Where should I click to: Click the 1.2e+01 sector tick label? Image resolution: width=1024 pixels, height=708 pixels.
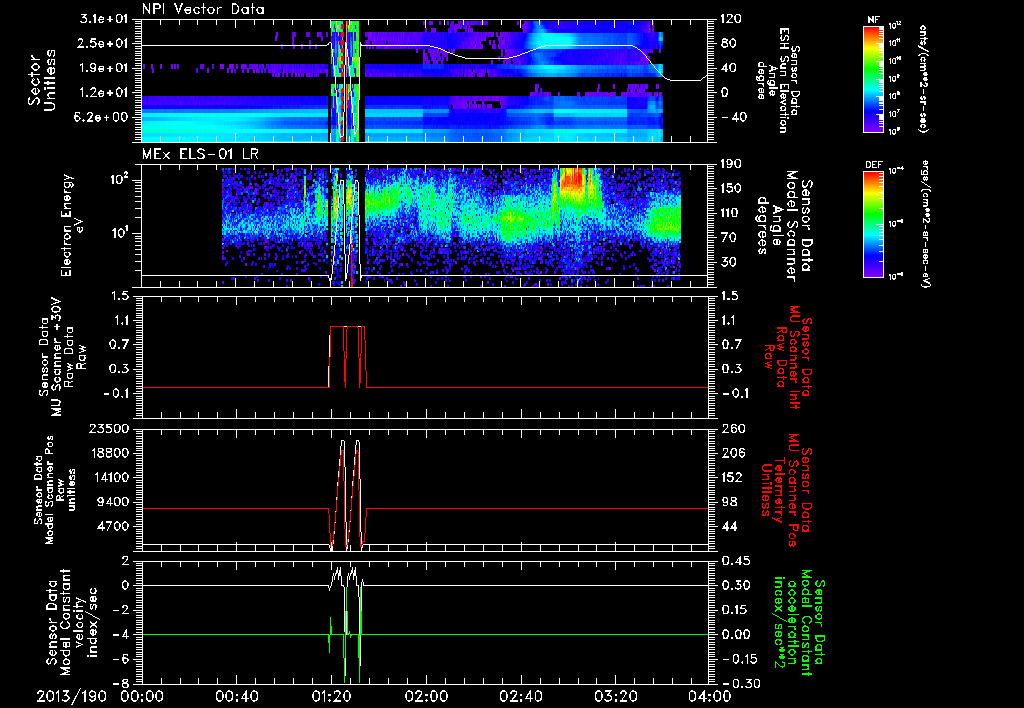click(x=104, y=93)
